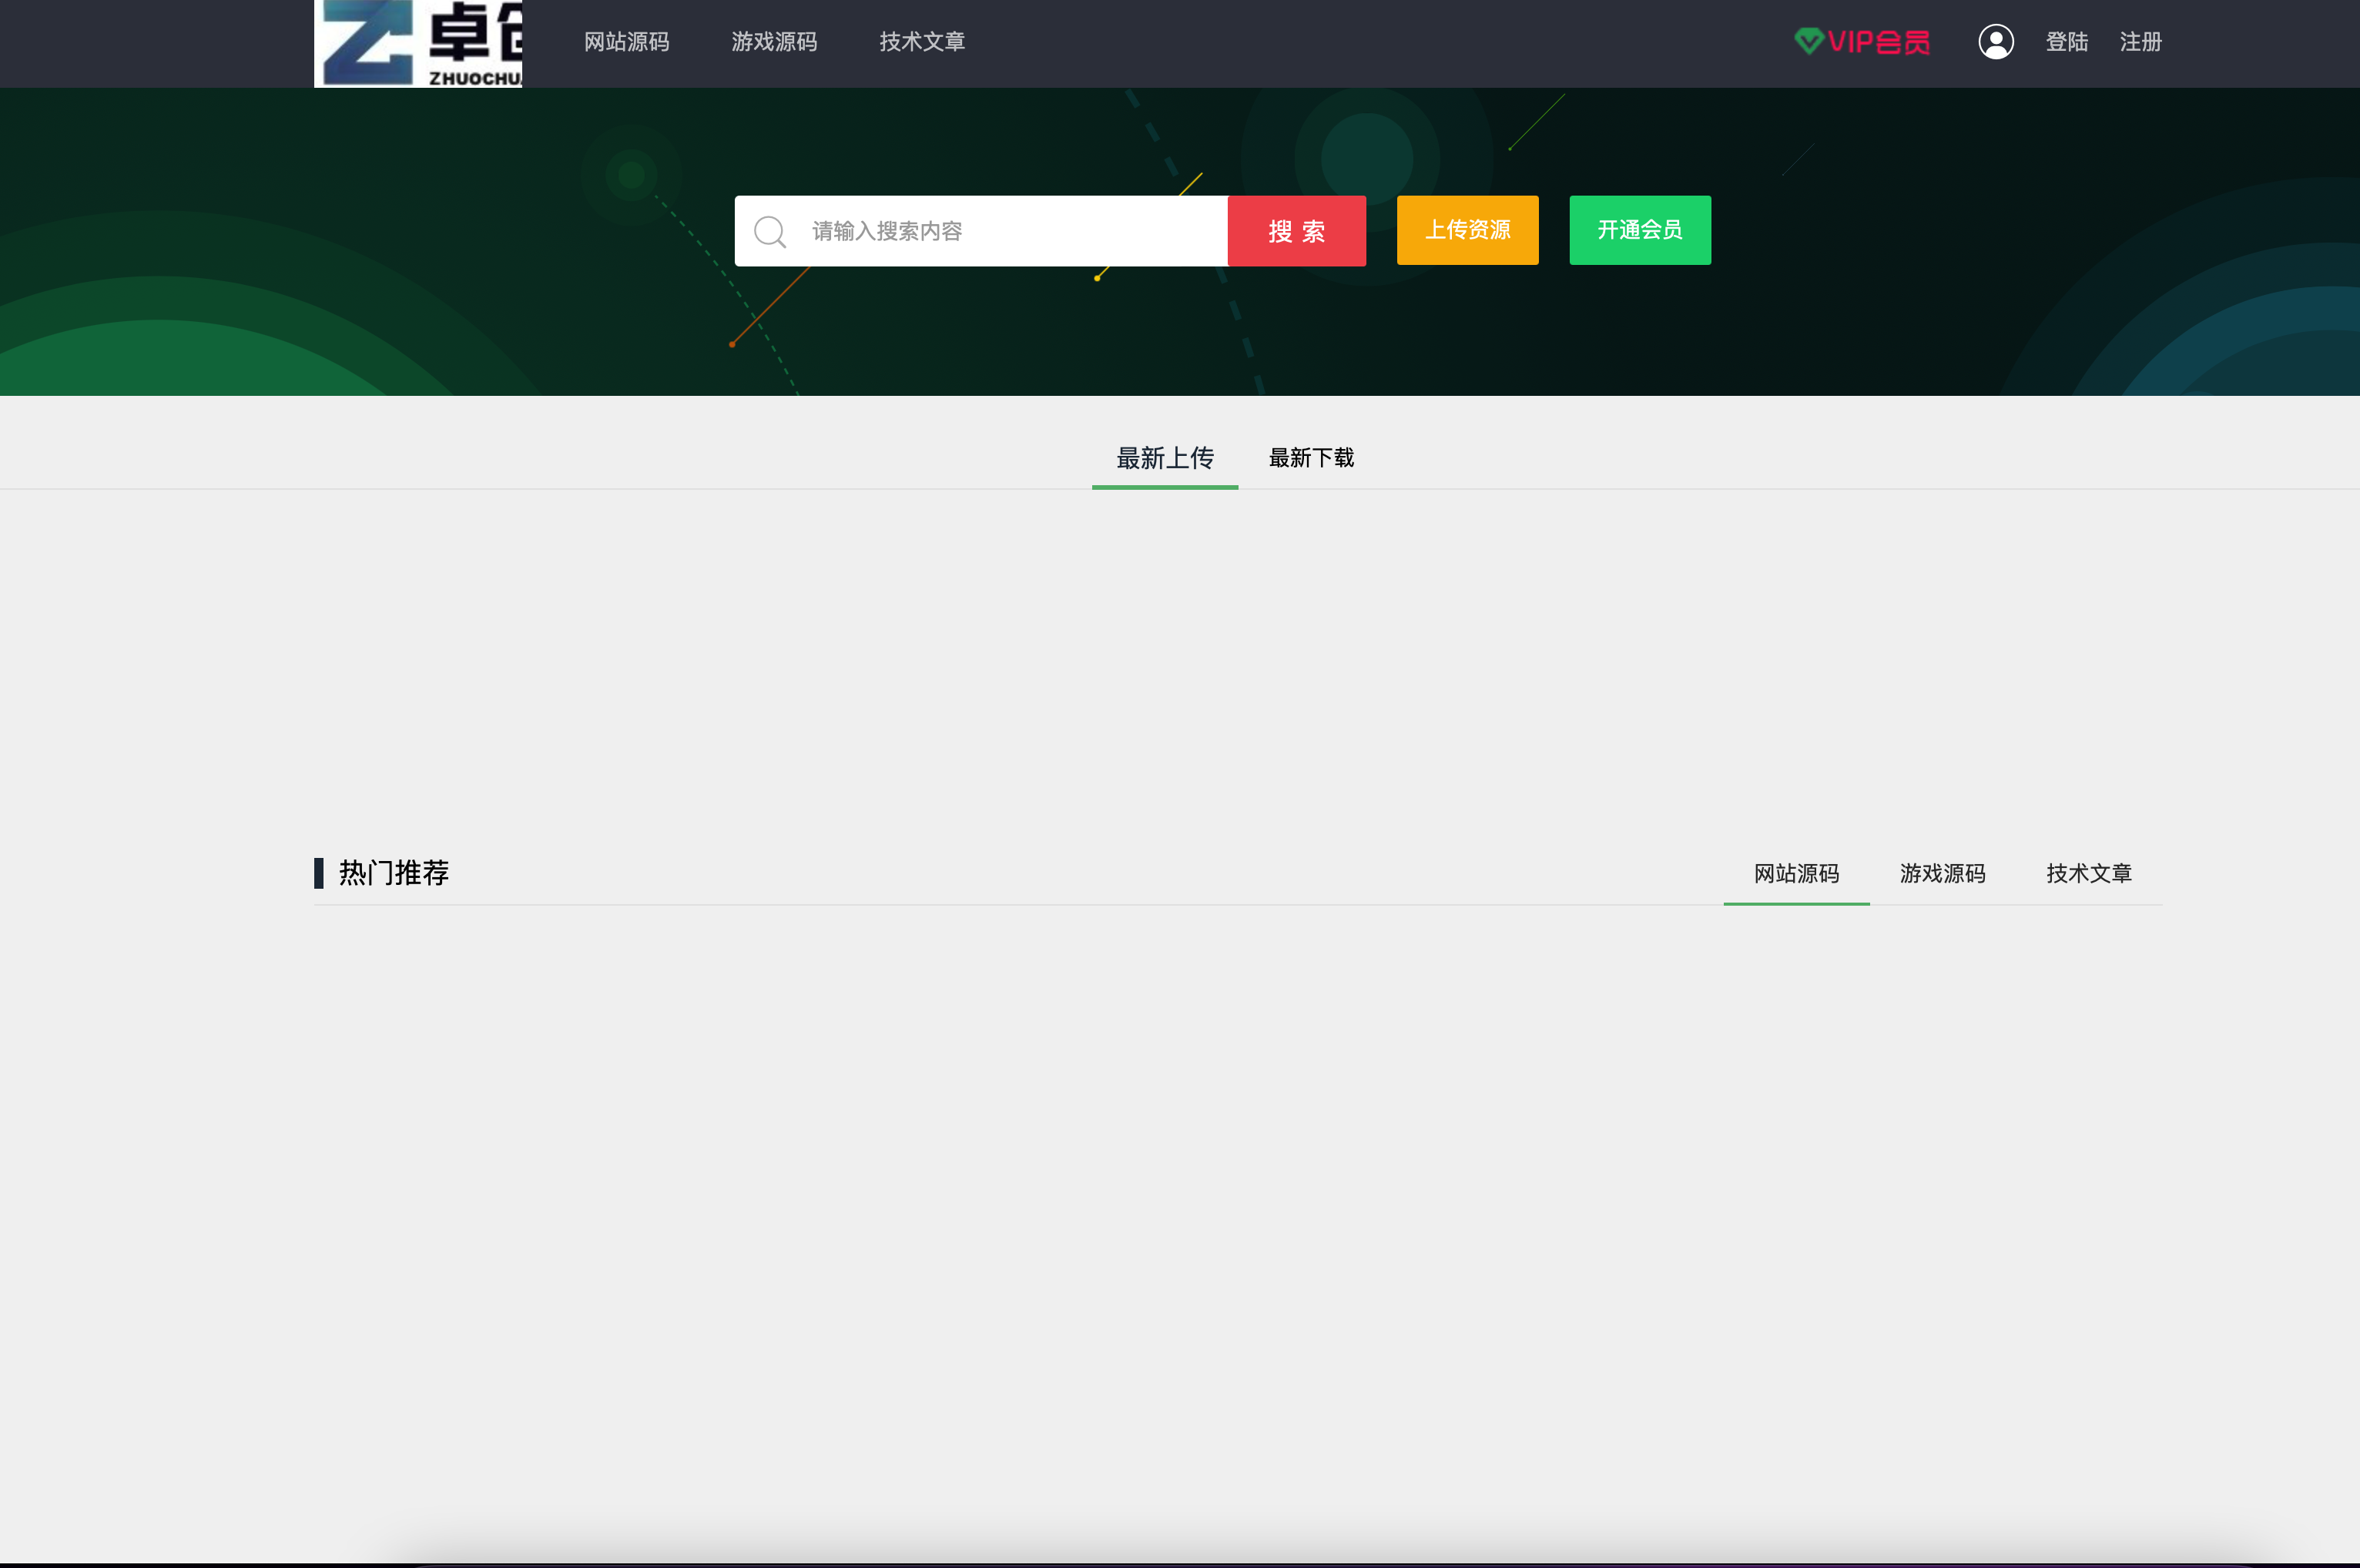Screen dimensions: 2360x1568
Task: Open 游戏源码 in top navigation
Action: pos(774,42)
